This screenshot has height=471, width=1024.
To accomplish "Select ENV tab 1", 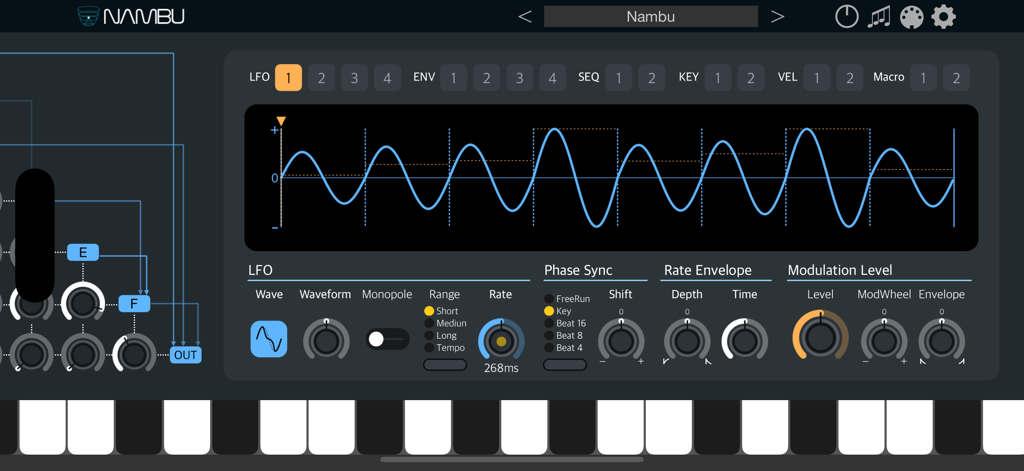I will (x=453, y=78).
